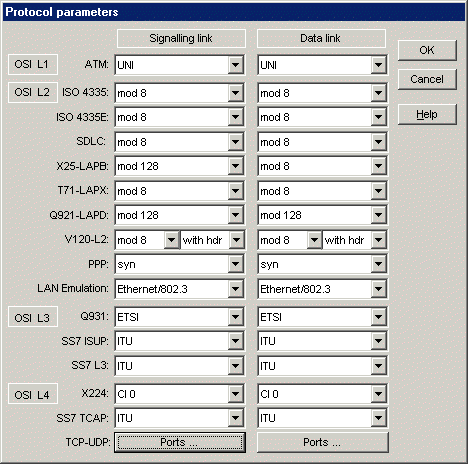Expand LAN Emulation Data link Ethernet dropdown

(378, 289)
